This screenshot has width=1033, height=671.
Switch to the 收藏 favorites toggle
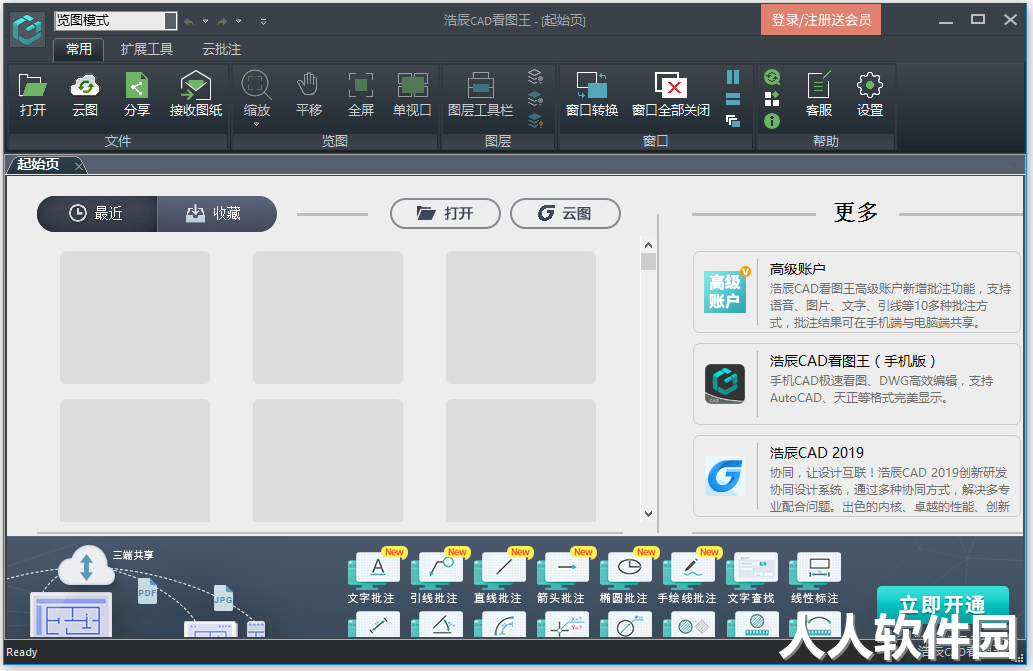[x=217, y=213]
